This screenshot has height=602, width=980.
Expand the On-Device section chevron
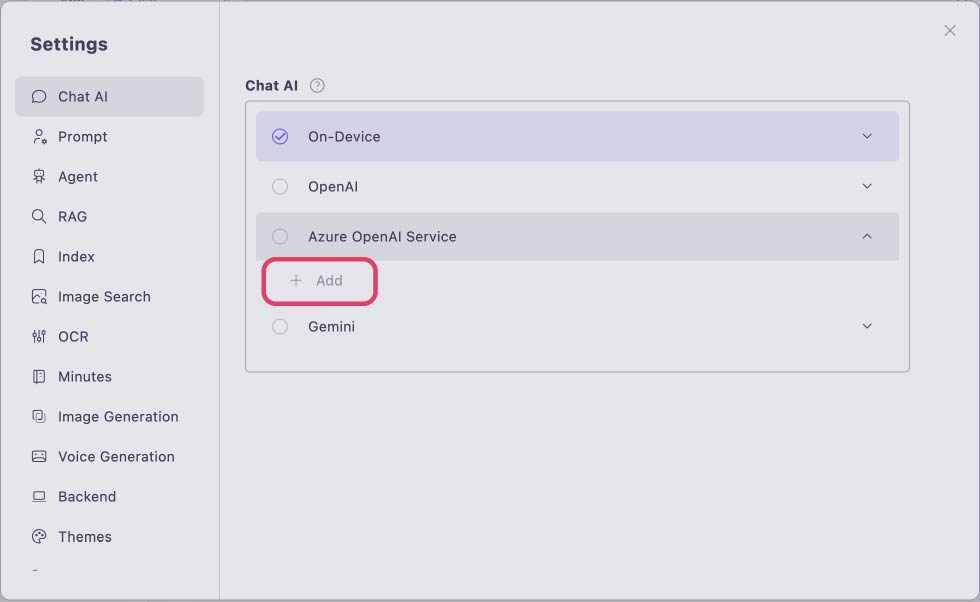coord(867,136)
